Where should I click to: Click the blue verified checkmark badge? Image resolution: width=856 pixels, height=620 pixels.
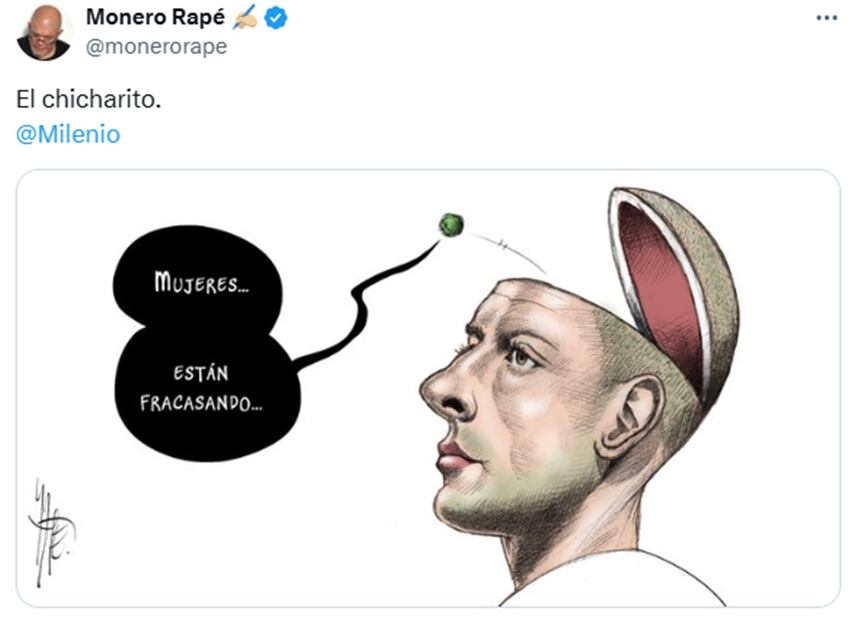276,18
